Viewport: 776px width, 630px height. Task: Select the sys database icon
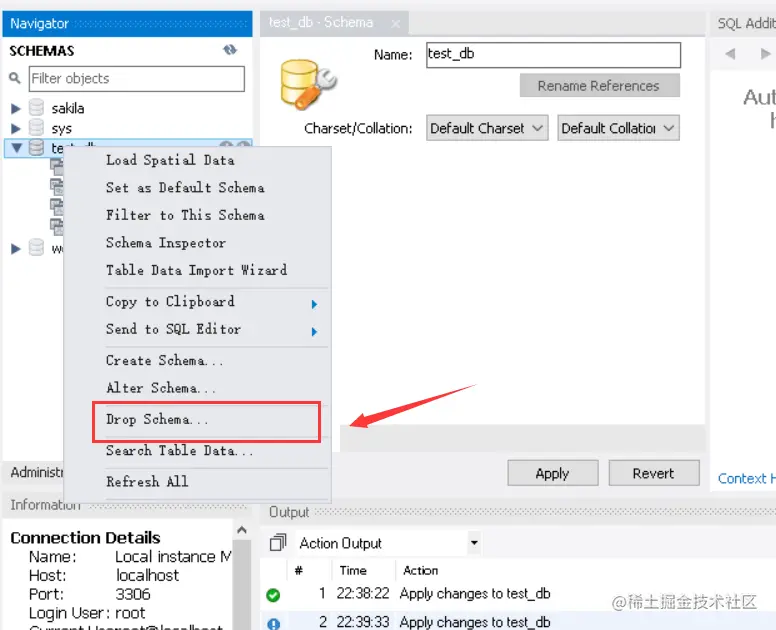[36, 128]
